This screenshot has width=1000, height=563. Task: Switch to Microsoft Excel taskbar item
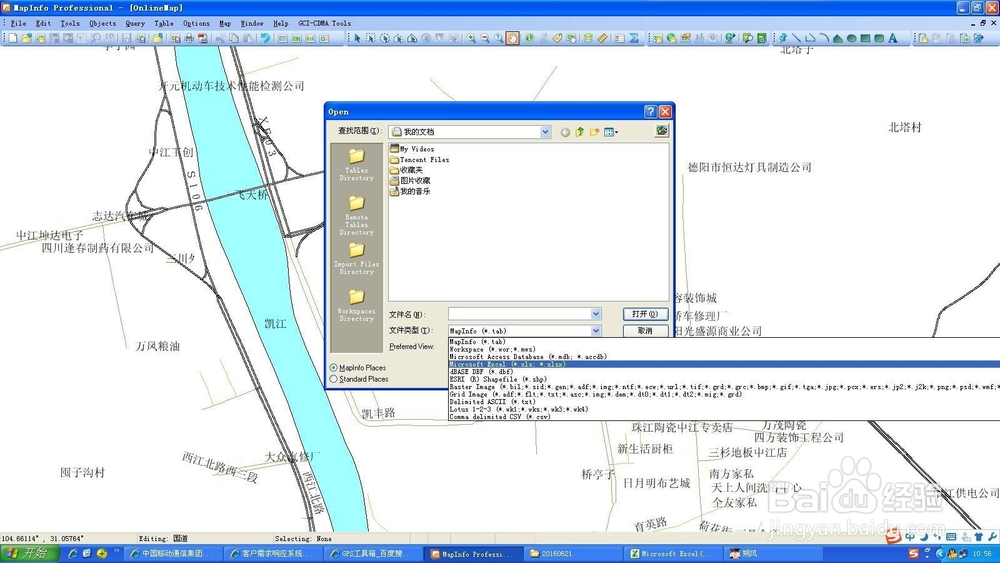coord(672,553)
